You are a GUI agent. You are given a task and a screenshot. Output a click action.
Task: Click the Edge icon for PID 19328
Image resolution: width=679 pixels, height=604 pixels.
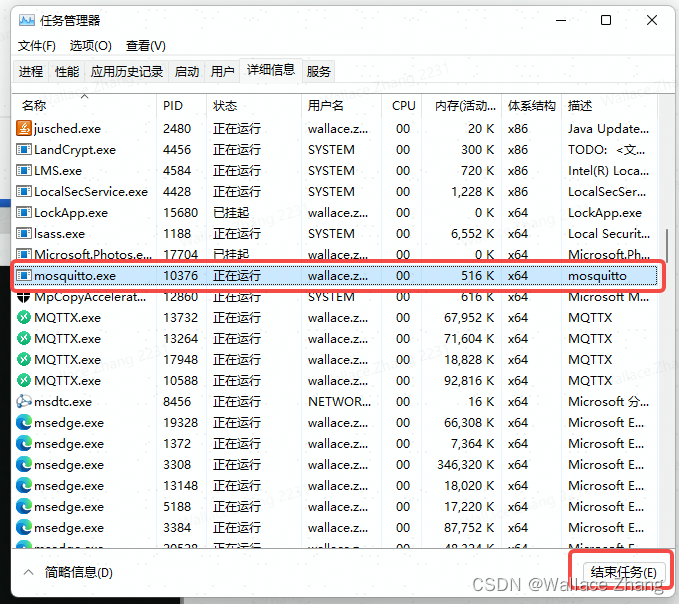[x=24, y=422]
